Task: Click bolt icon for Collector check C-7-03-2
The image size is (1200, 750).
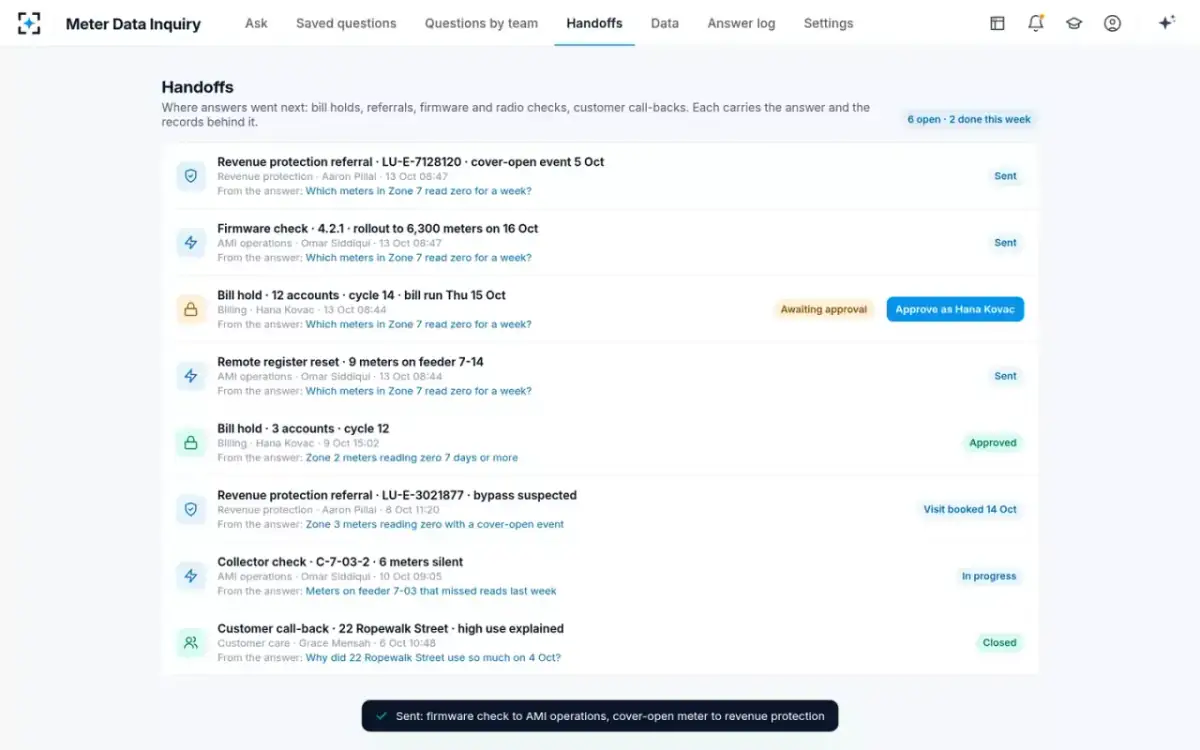Action: (x=191, y=576)
